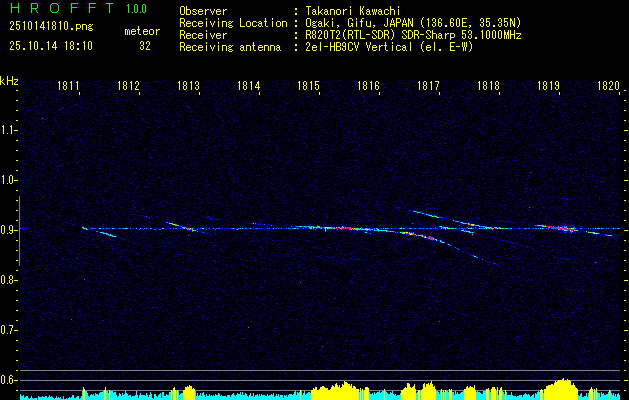Click the 1818 time marker
This screenshot has width=629, height=400.
[x=489, y=85]
